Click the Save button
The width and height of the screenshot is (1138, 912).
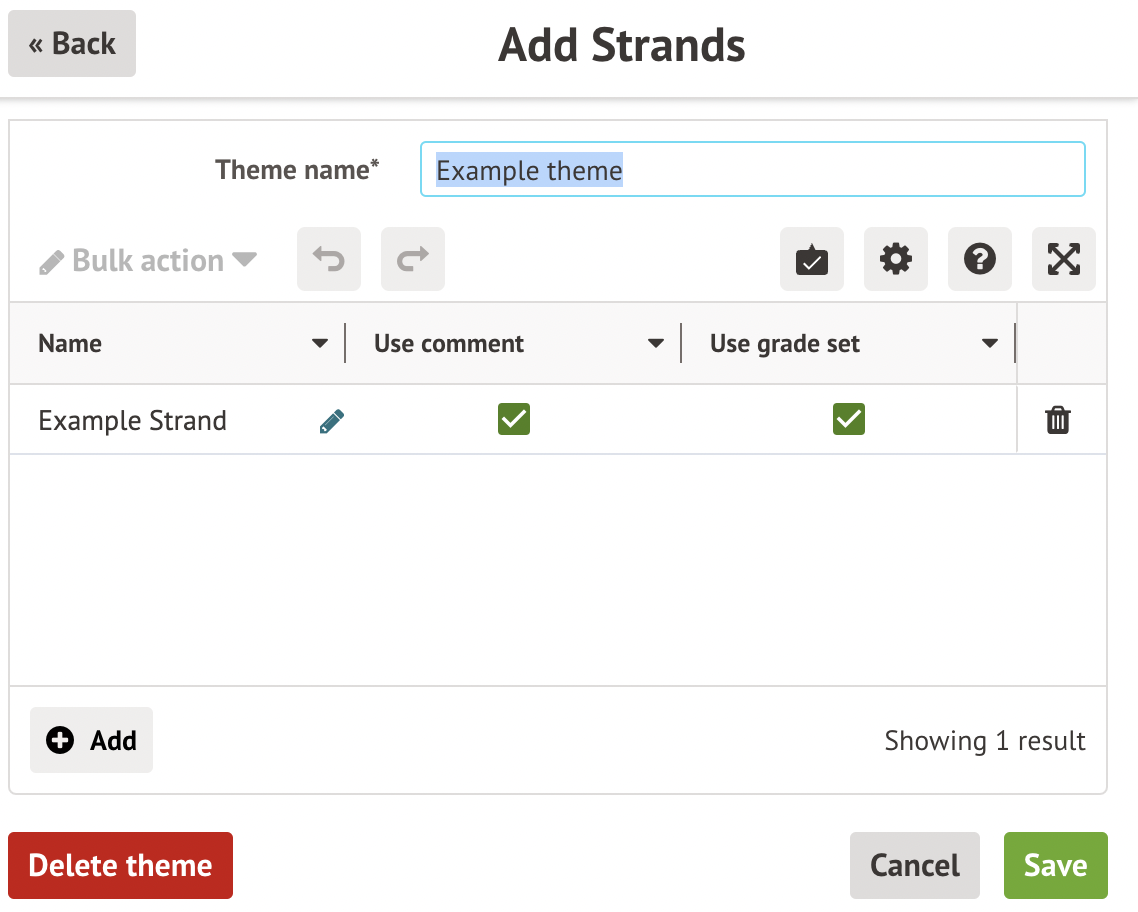click(x=1055, y=865)
